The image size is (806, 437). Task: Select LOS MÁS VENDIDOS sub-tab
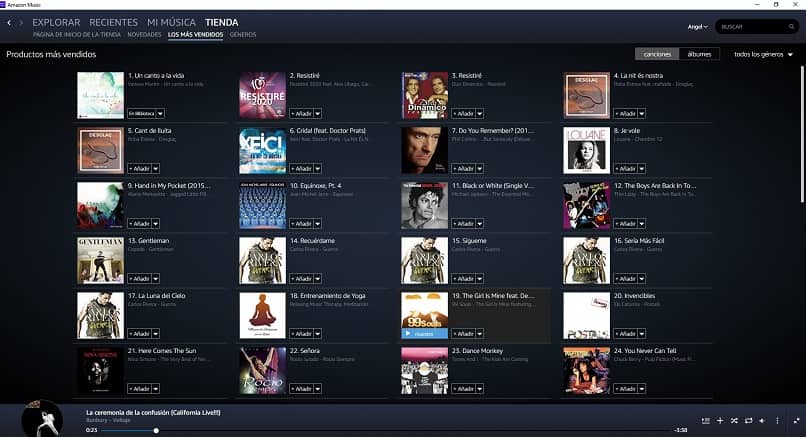195,34
